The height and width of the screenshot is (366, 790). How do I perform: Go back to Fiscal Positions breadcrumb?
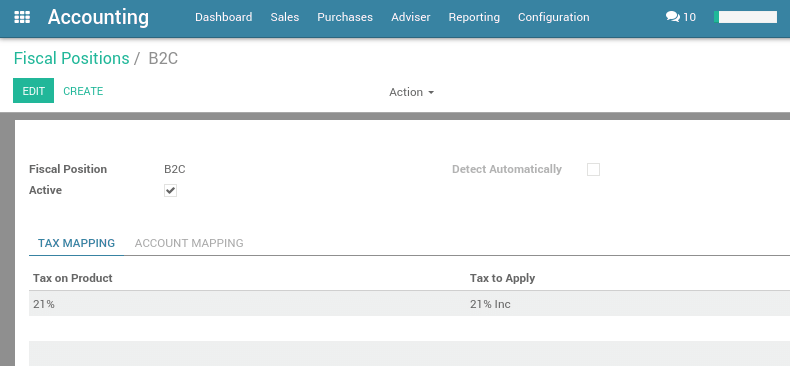pos(72,58)
